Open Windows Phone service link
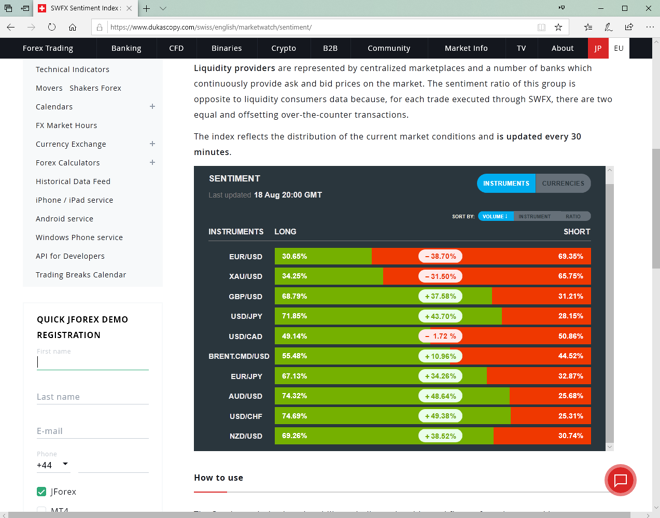660x518 pixels. click(79, 237)
